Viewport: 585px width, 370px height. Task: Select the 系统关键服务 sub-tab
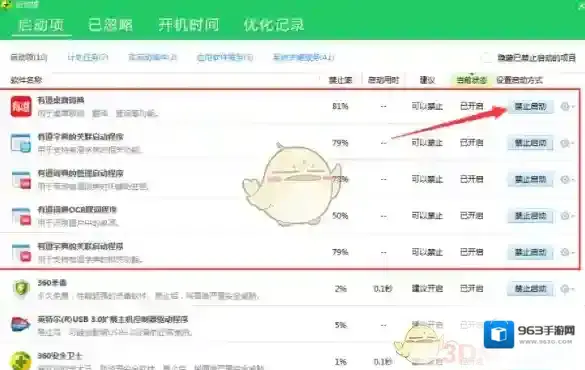(303, 57)
